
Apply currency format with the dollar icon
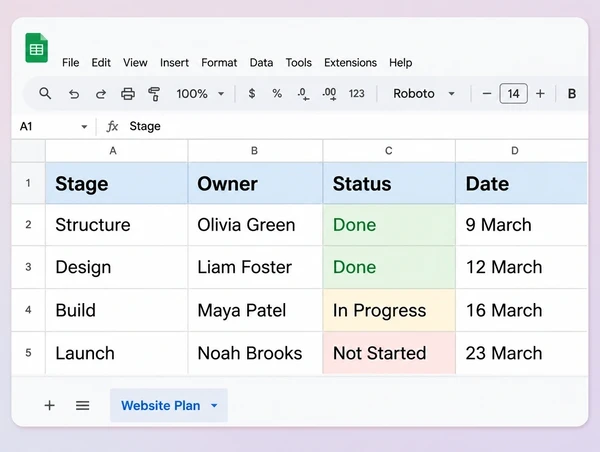[252, 93]
